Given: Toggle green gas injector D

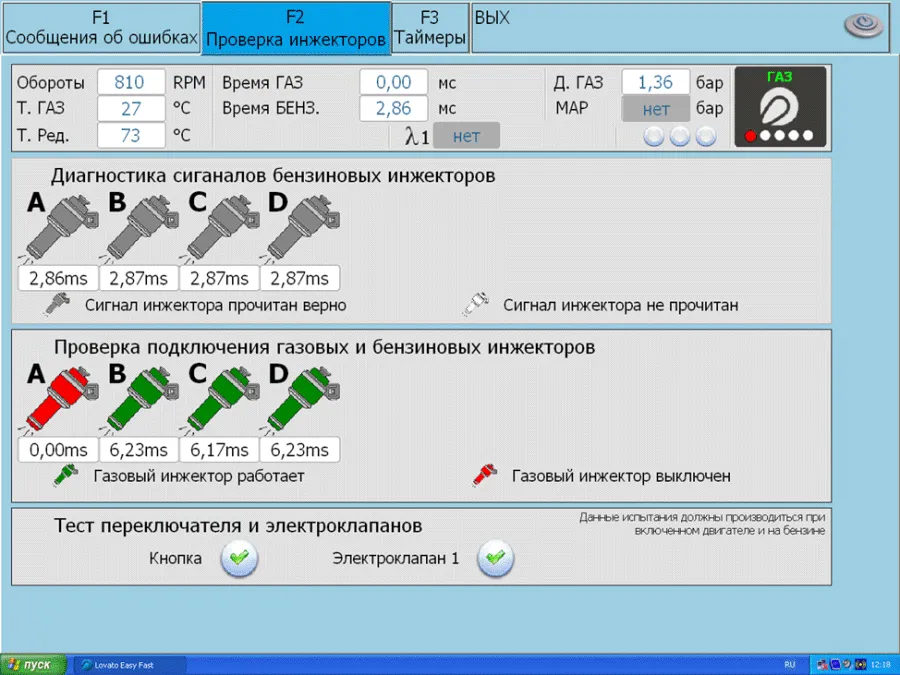Looking at the screenshot, I should pos(302,399).
